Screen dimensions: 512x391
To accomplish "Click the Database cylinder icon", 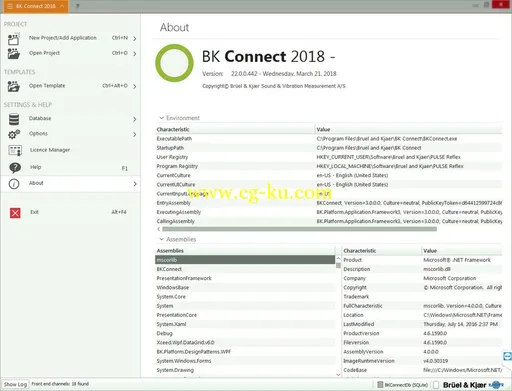I will pos(14,119).
